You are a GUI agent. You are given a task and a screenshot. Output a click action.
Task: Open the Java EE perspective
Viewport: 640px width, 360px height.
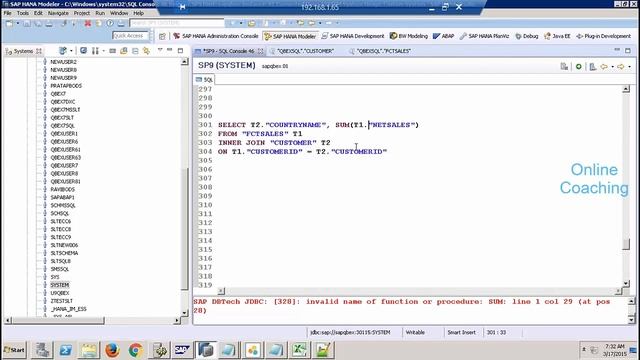(557, 36)
